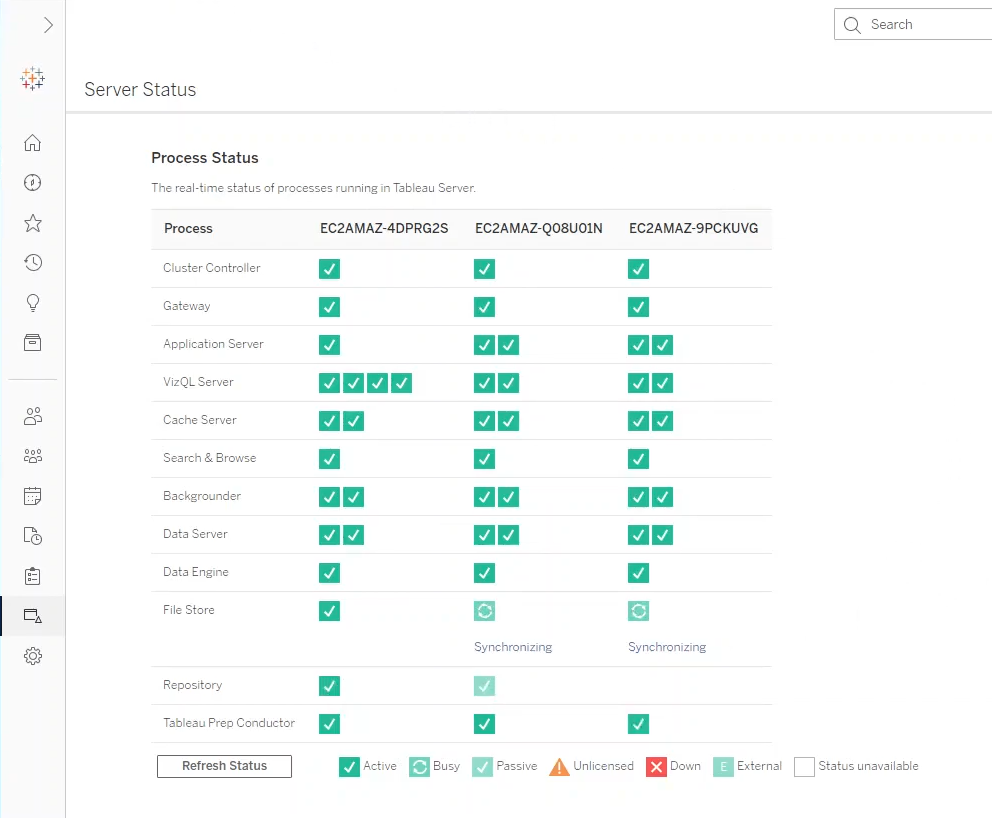Select the highlighted Server Status sidebar icon

point(32,616)
